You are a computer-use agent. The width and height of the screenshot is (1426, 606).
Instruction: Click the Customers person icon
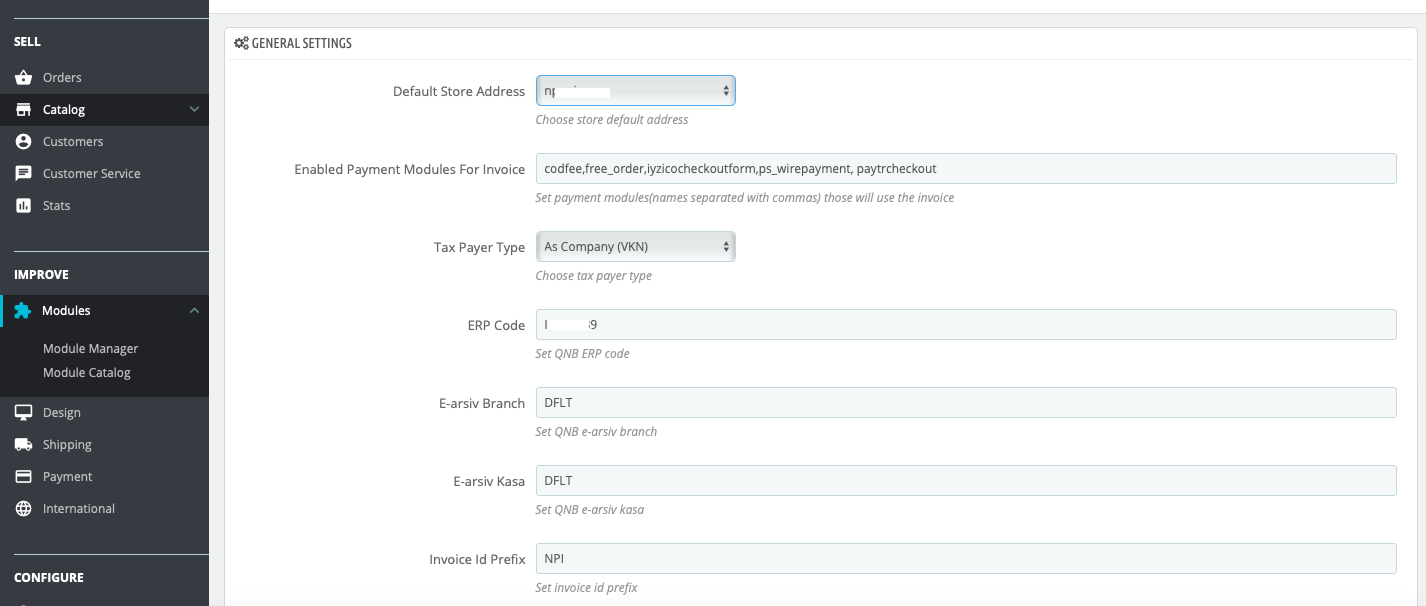coord(23,142)
